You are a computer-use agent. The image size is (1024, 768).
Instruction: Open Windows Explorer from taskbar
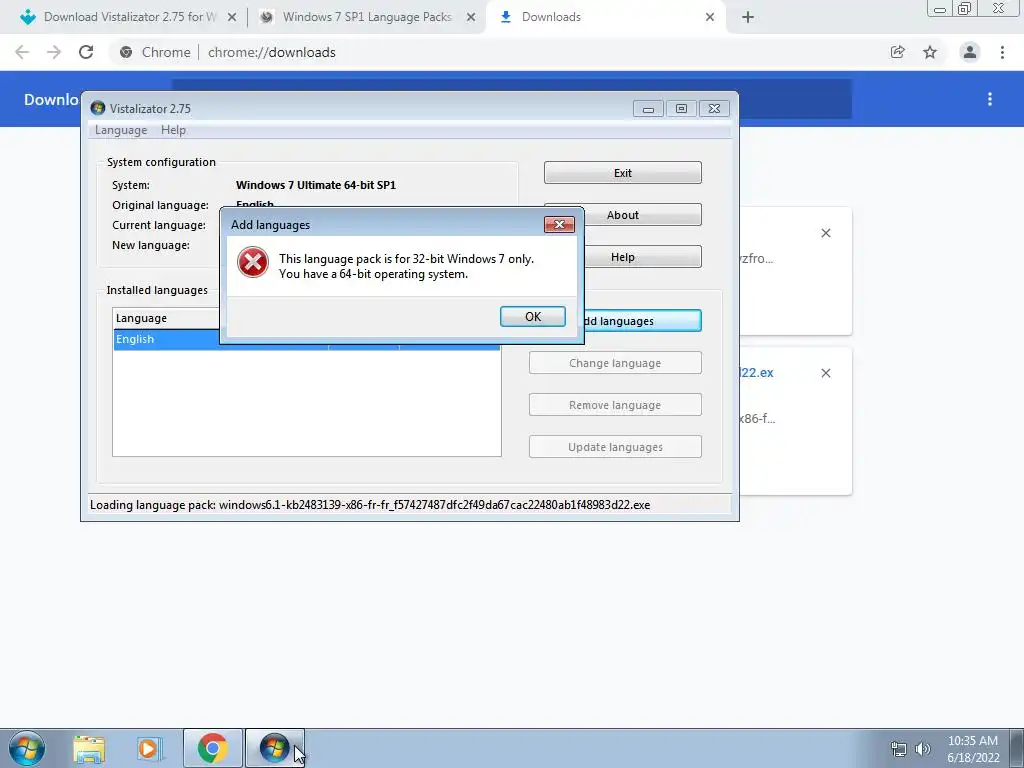[x=89, y=749]
